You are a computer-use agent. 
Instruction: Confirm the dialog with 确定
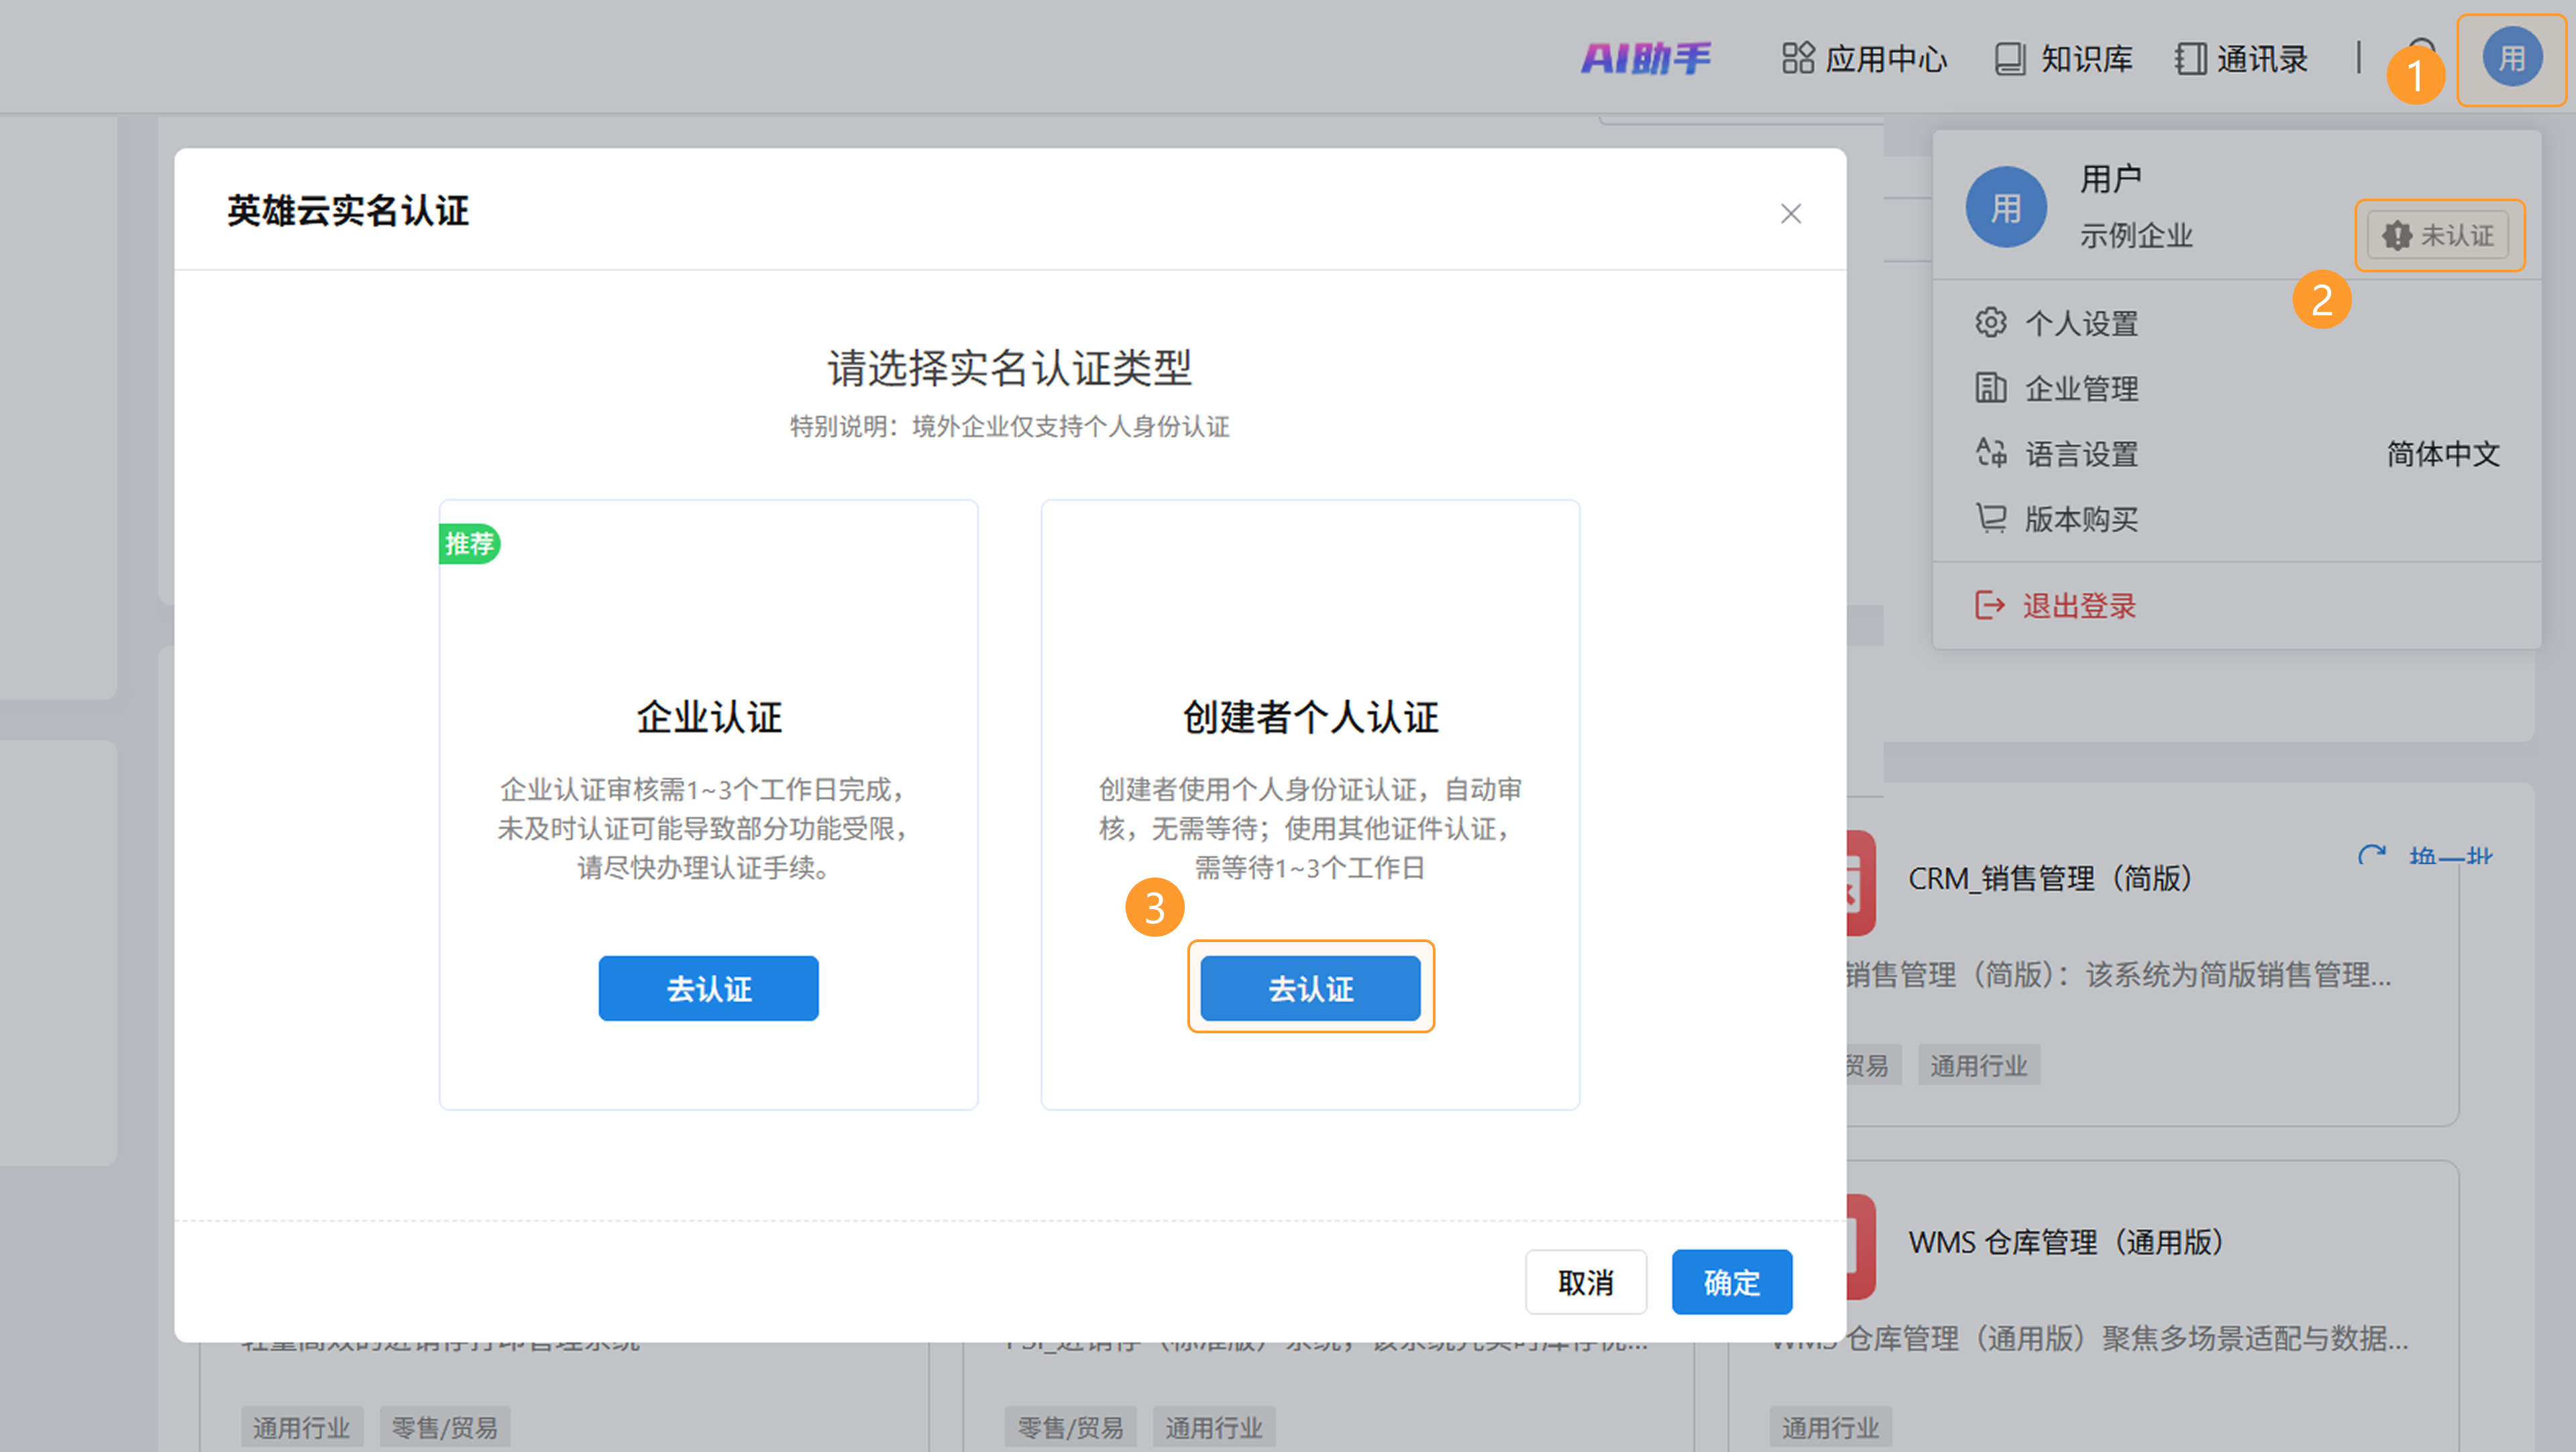click(x=1731, y=1282)
